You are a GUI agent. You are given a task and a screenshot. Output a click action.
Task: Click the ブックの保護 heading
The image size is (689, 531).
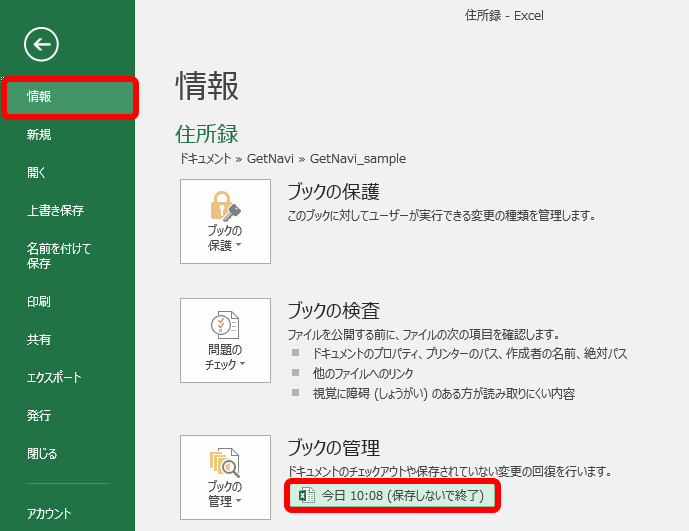[334, 192]
